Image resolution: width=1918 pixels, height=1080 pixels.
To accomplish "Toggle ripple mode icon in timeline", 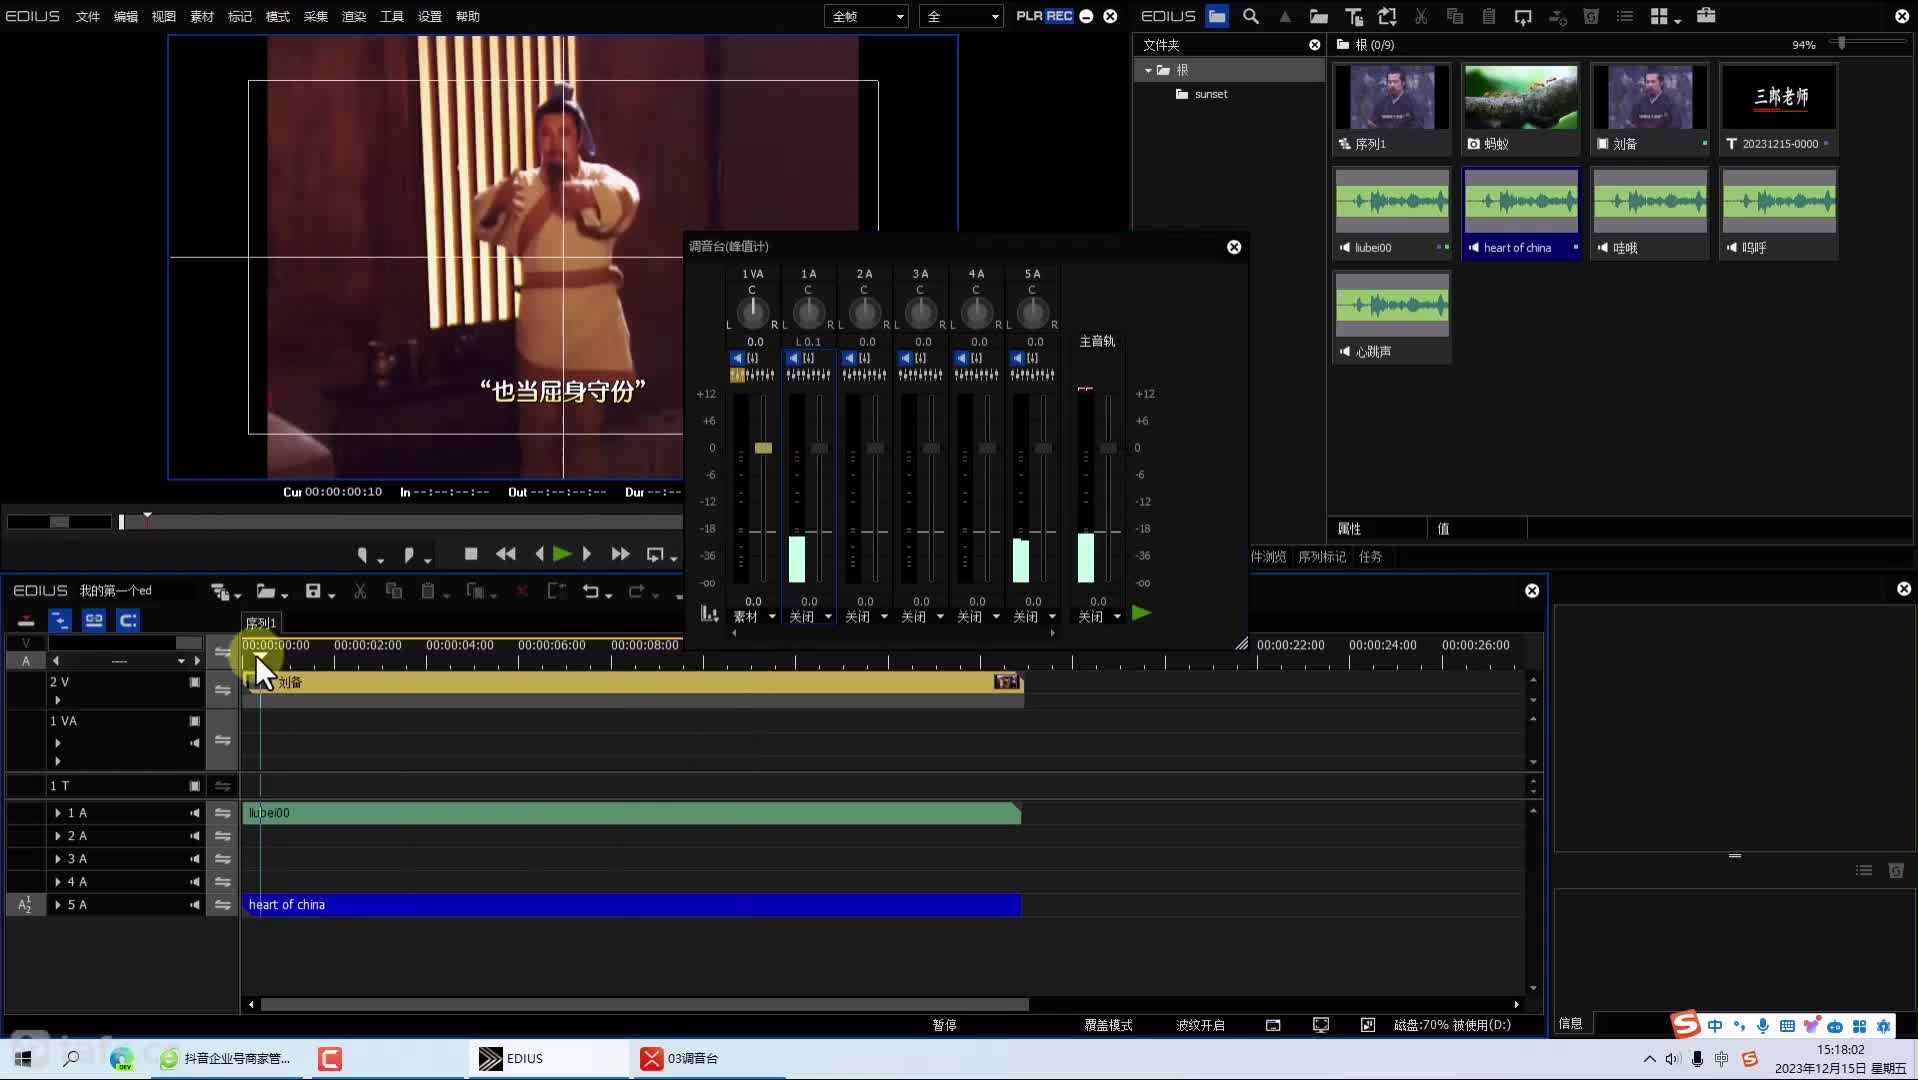I will coord(60,620).
